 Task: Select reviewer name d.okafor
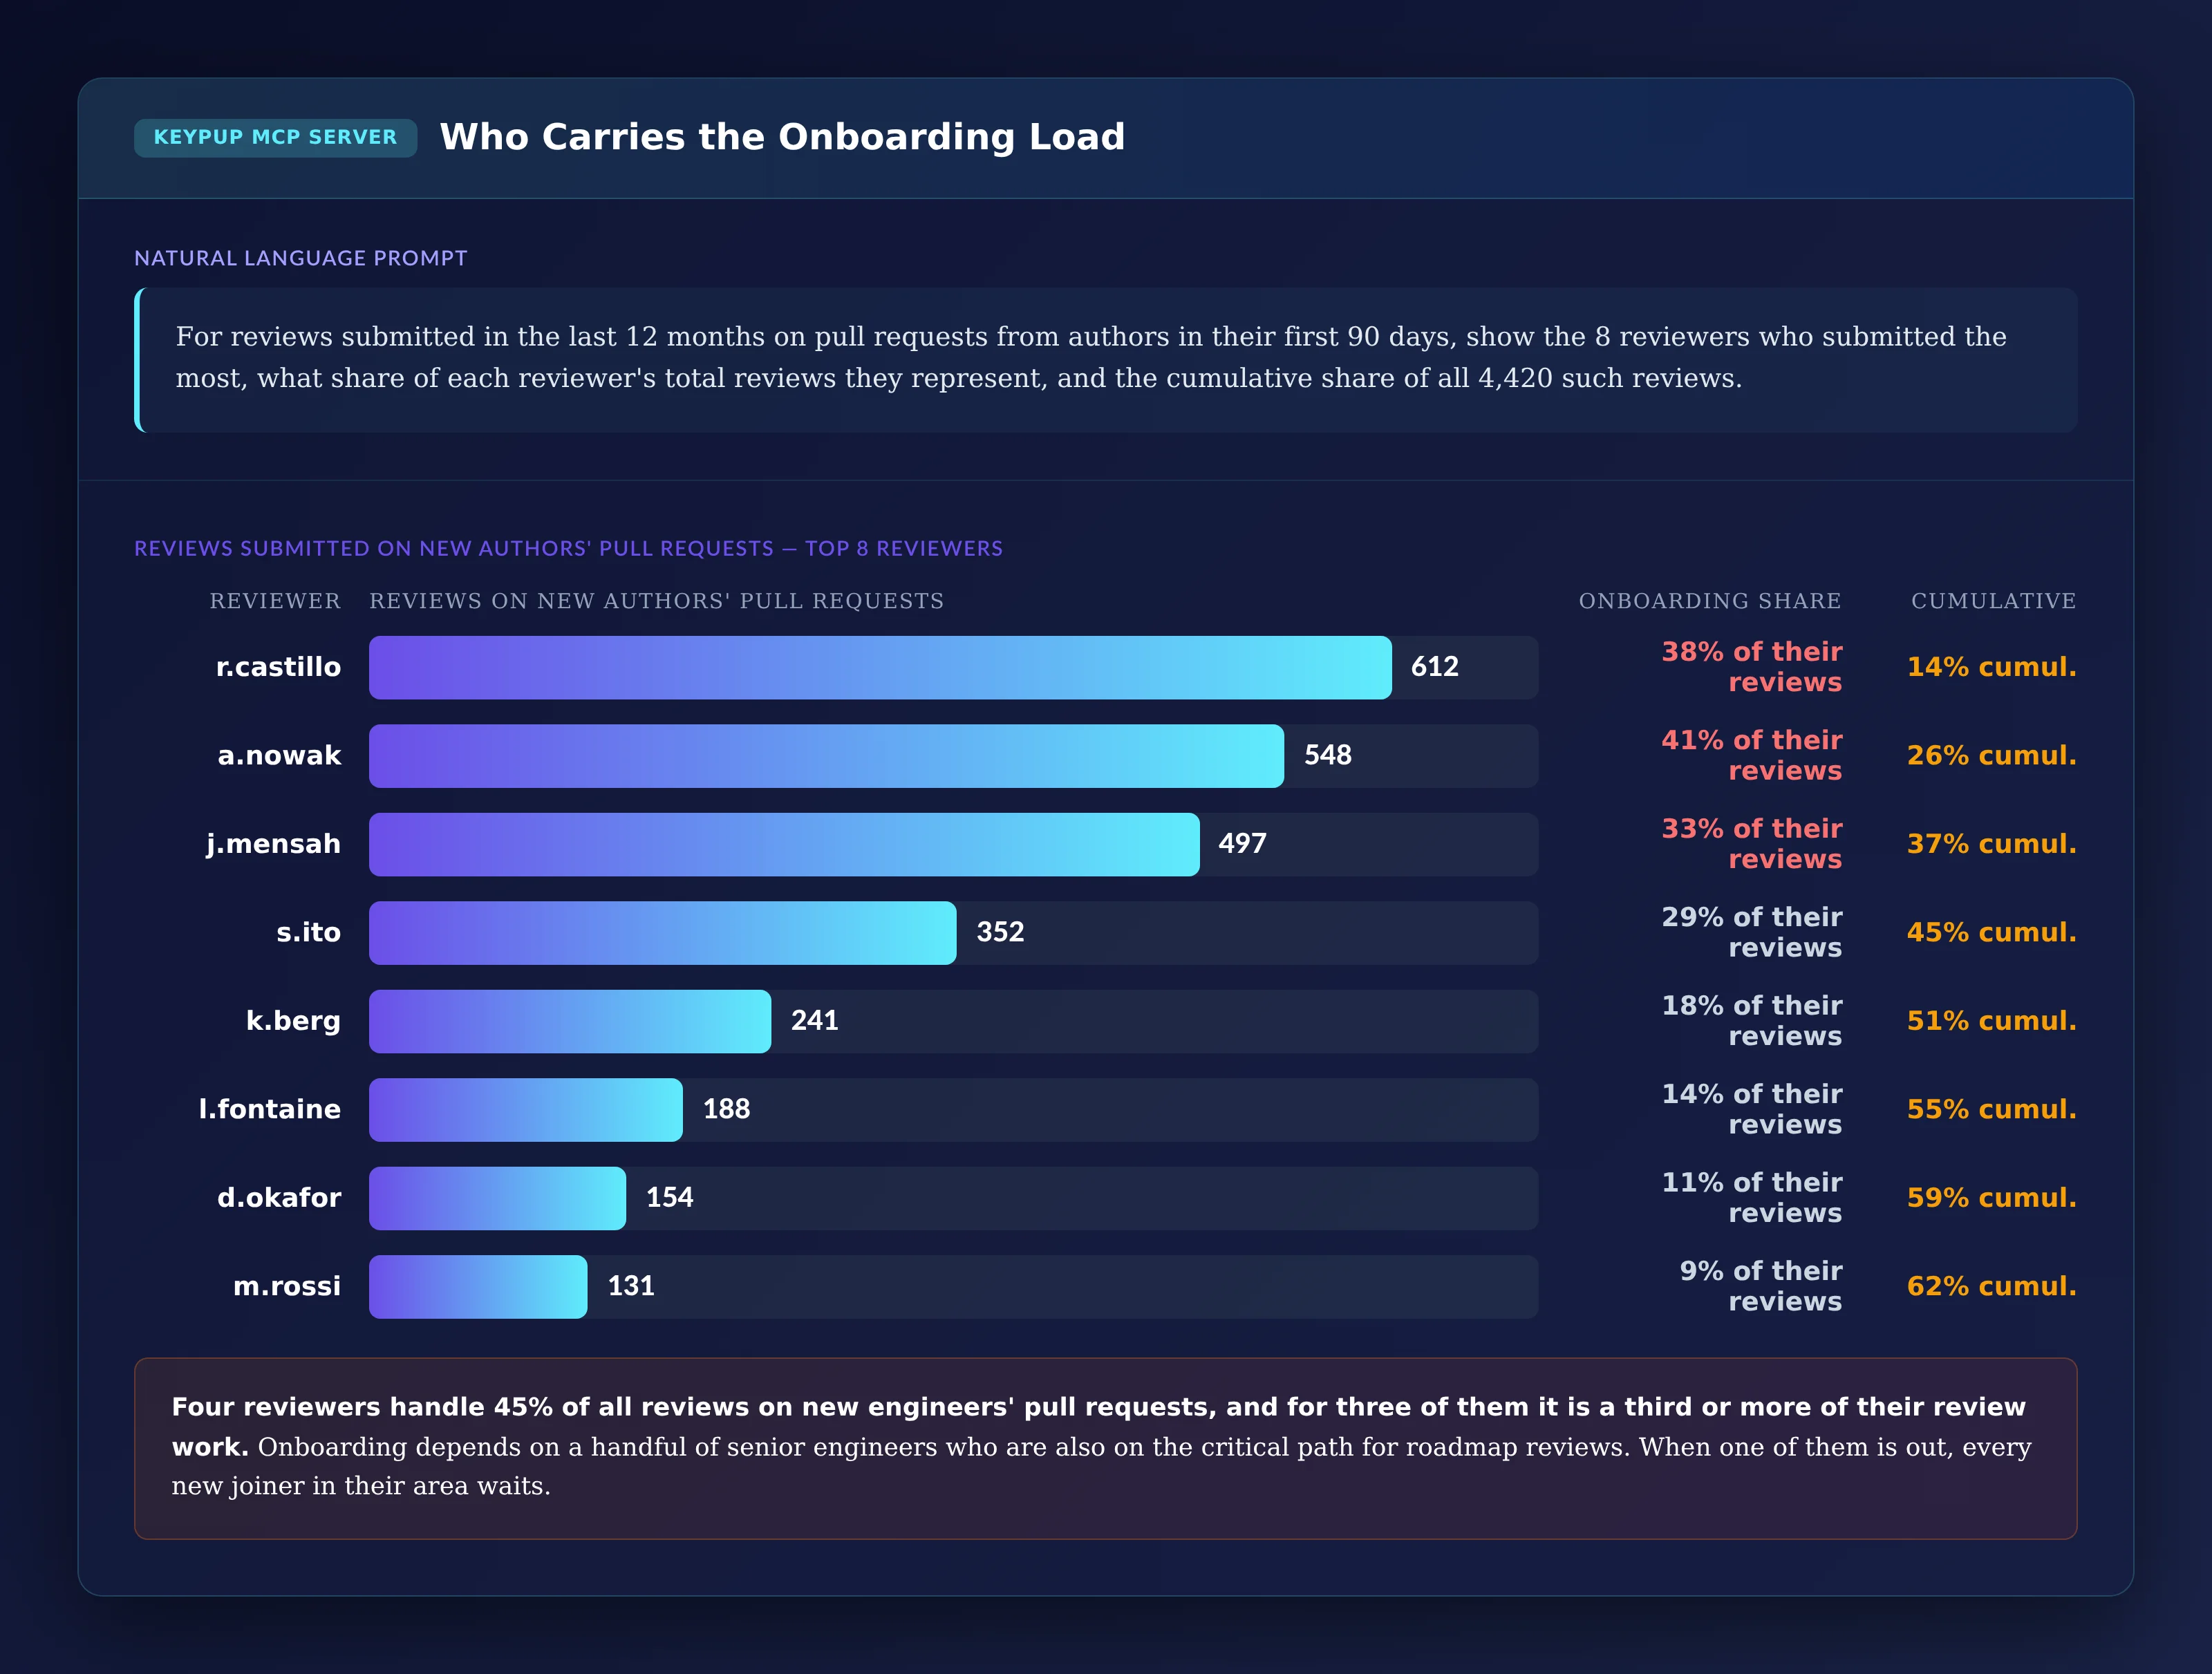click(279, 1198)
